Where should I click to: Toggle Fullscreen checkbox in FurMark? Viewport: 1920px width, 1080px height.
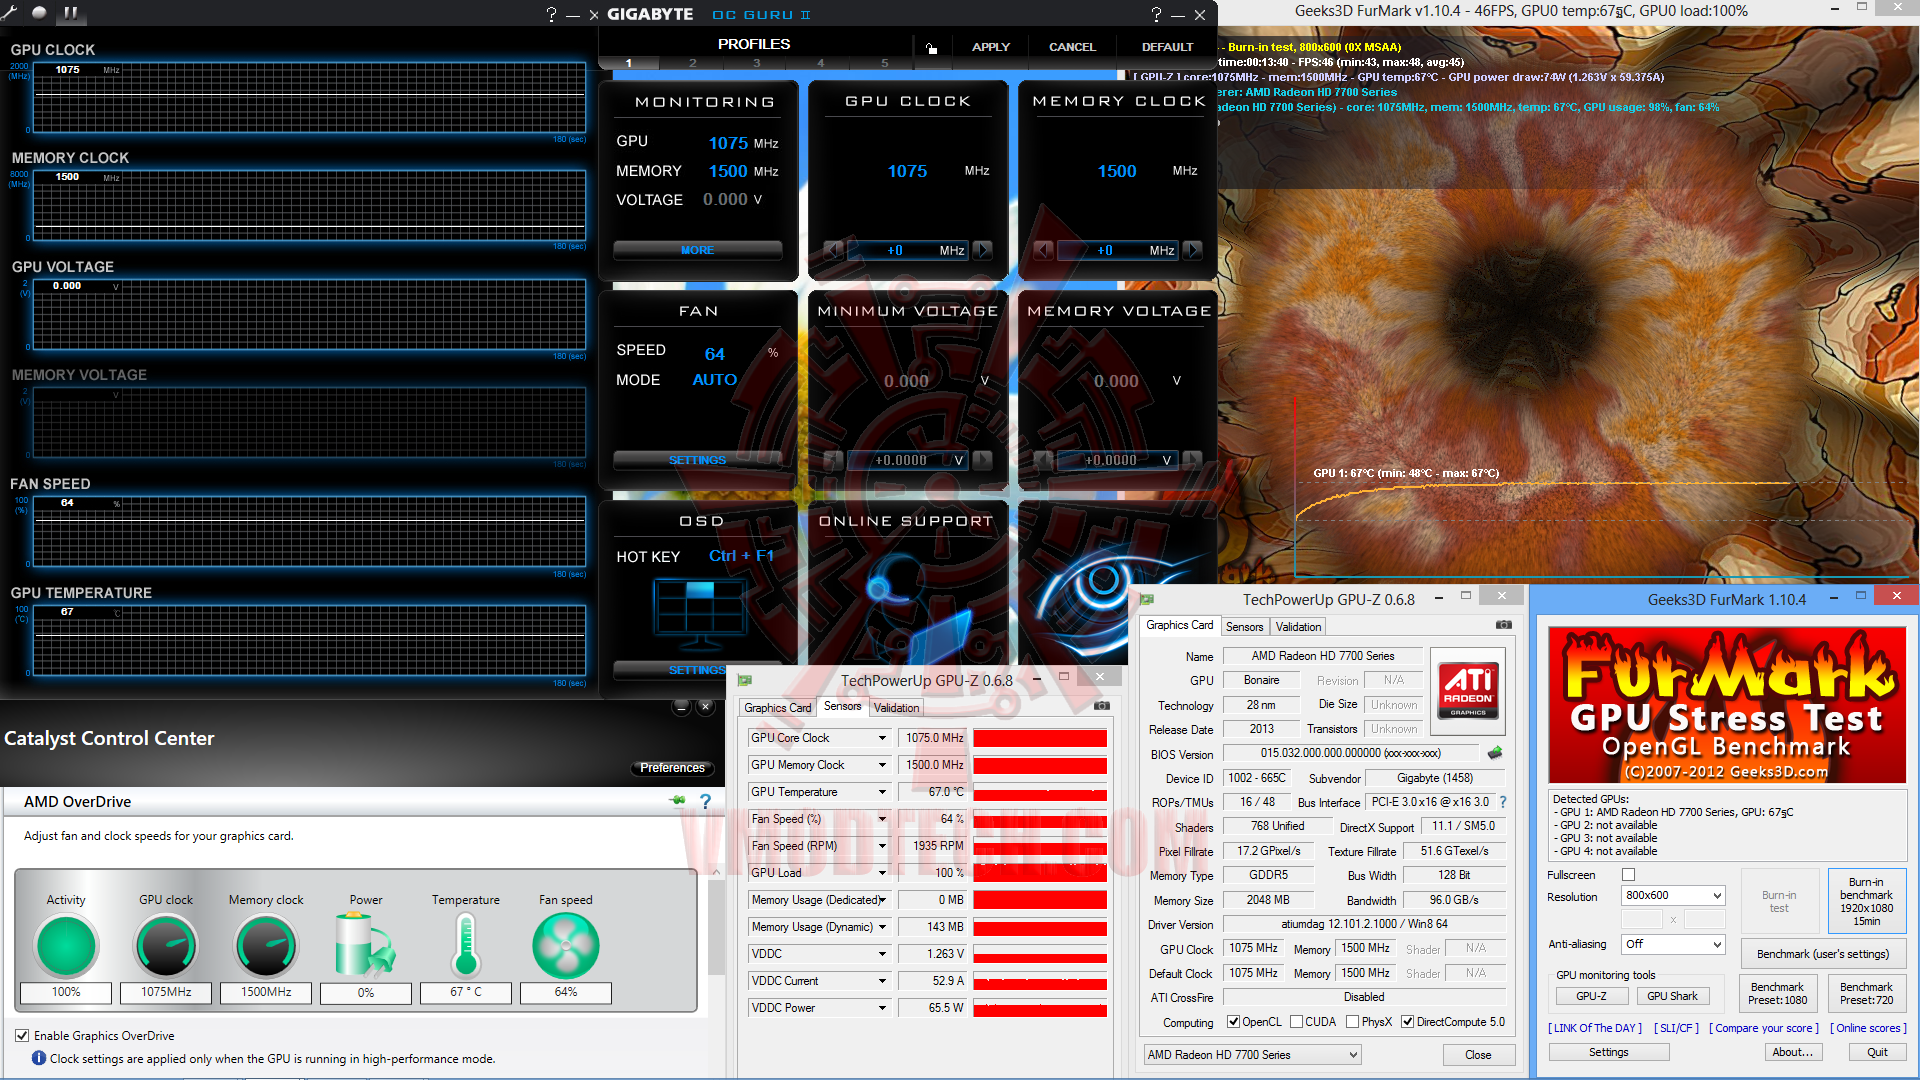[x=1628, y=874]
